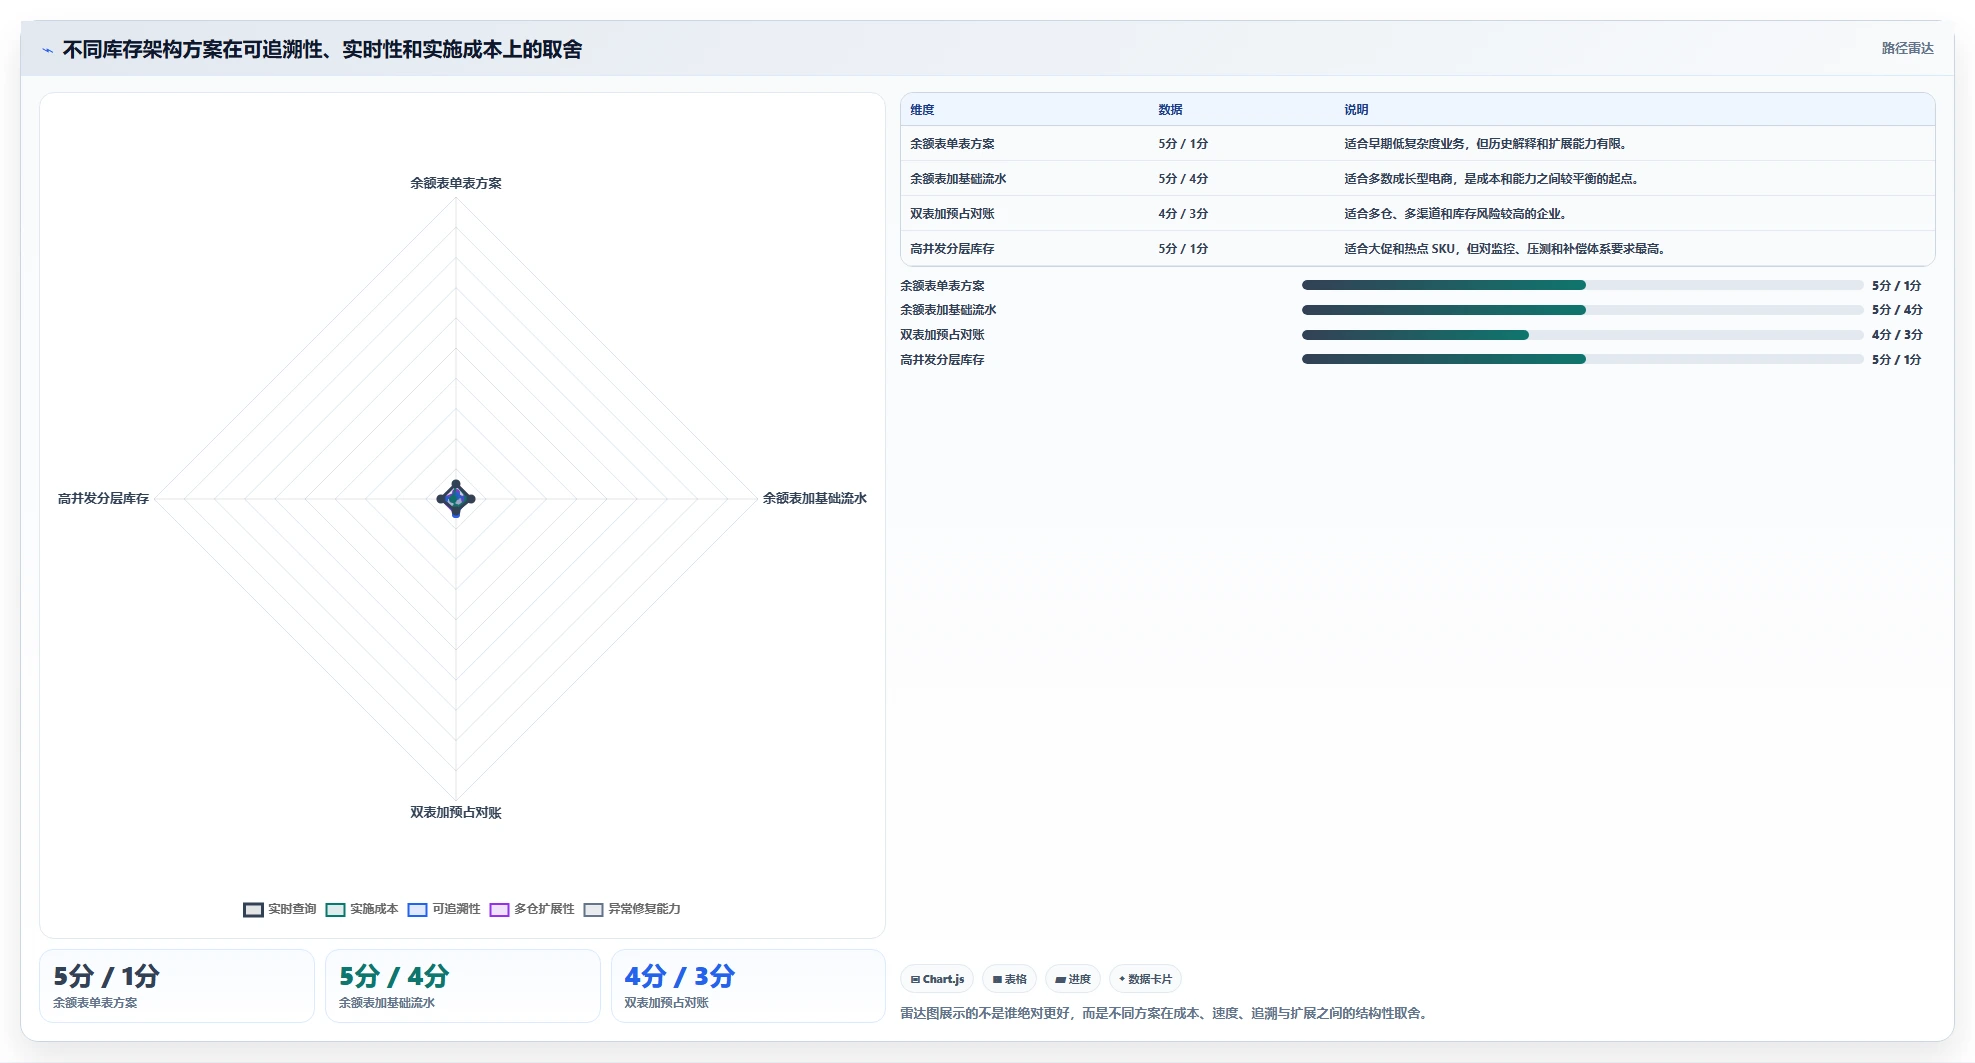The image size is (1975, 1063).
Task: Click the page title about 库存架构方案
Action: pyautogui.click(x=322, y=50)
